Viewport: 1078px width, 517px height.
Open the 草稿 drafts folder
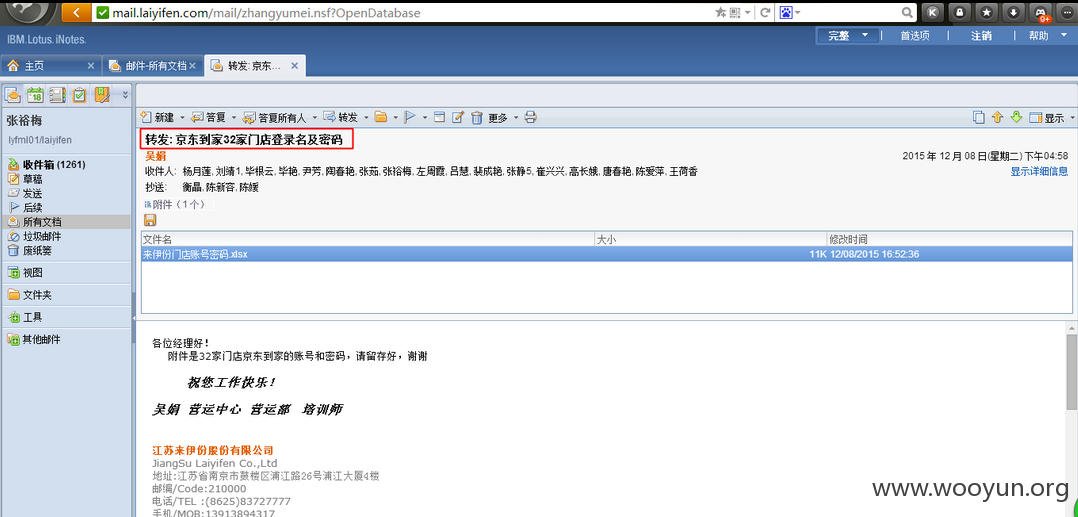(x=32, y=179)
